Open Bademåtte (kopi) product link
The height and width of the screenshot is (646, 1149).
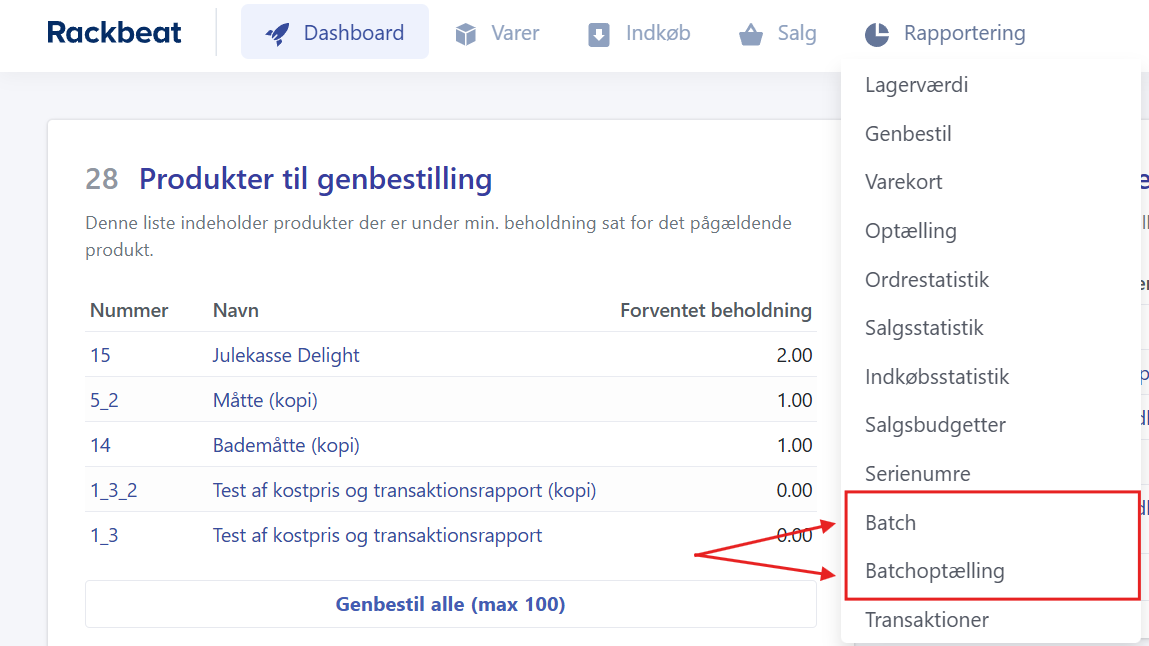click(x=286, y=445)
